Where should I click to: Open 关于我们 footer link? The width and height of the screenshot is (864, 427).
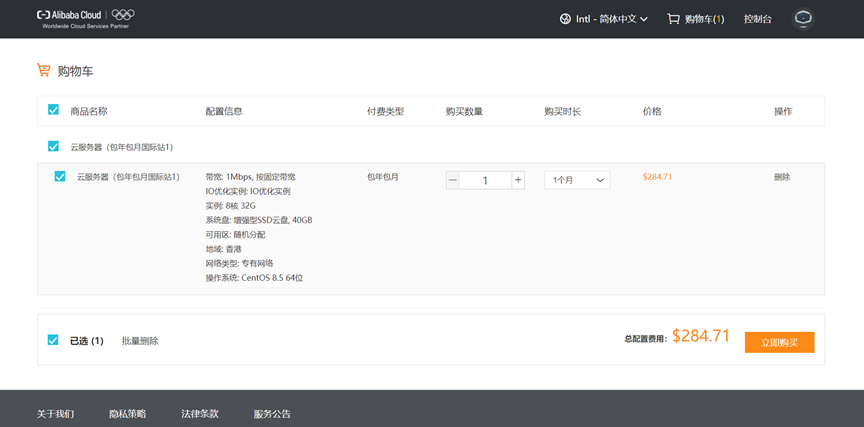[x=56, y=414]
